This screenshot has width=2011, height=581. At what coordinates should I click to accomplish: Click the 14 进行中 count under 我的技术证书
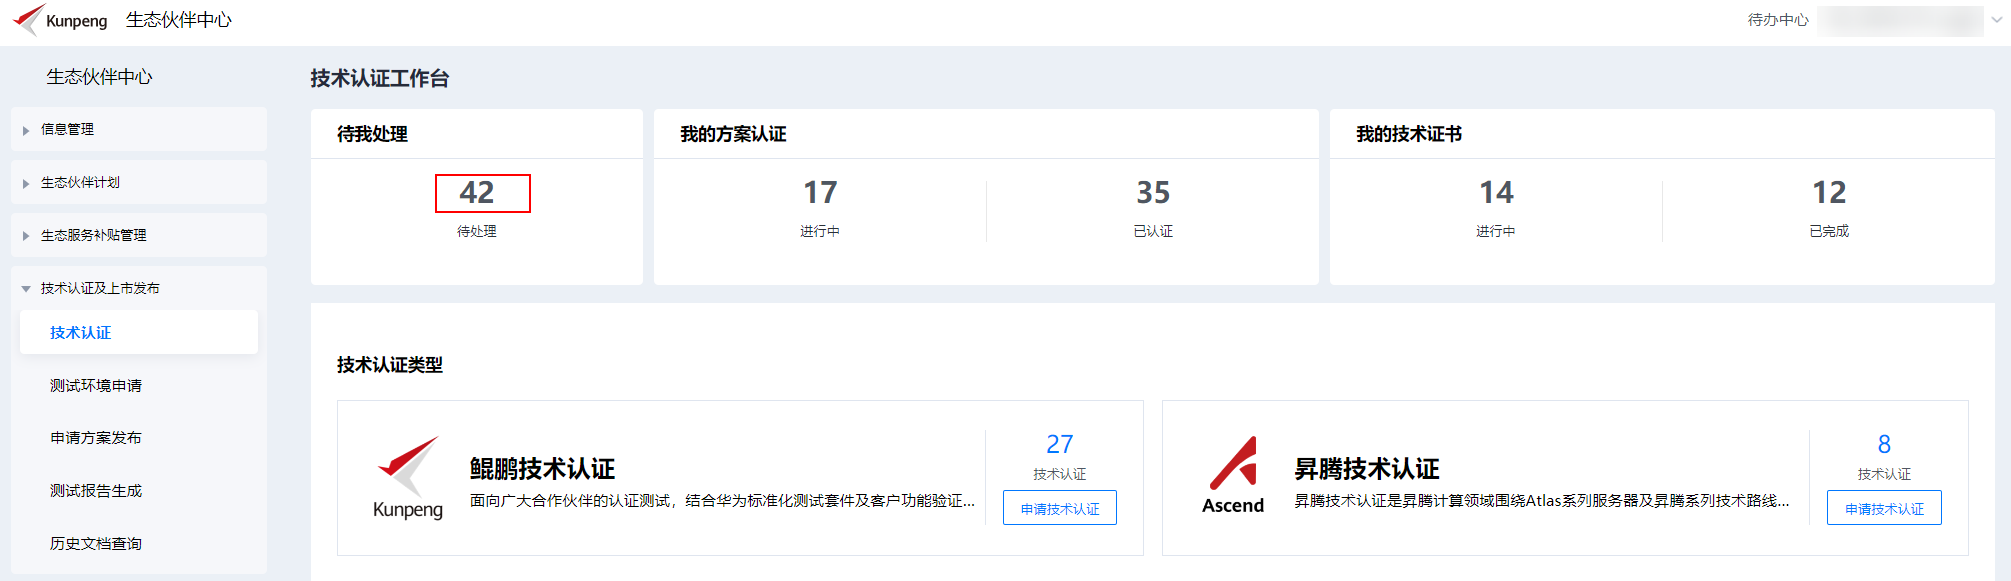pyautogui.click(x=1496, y=192)
